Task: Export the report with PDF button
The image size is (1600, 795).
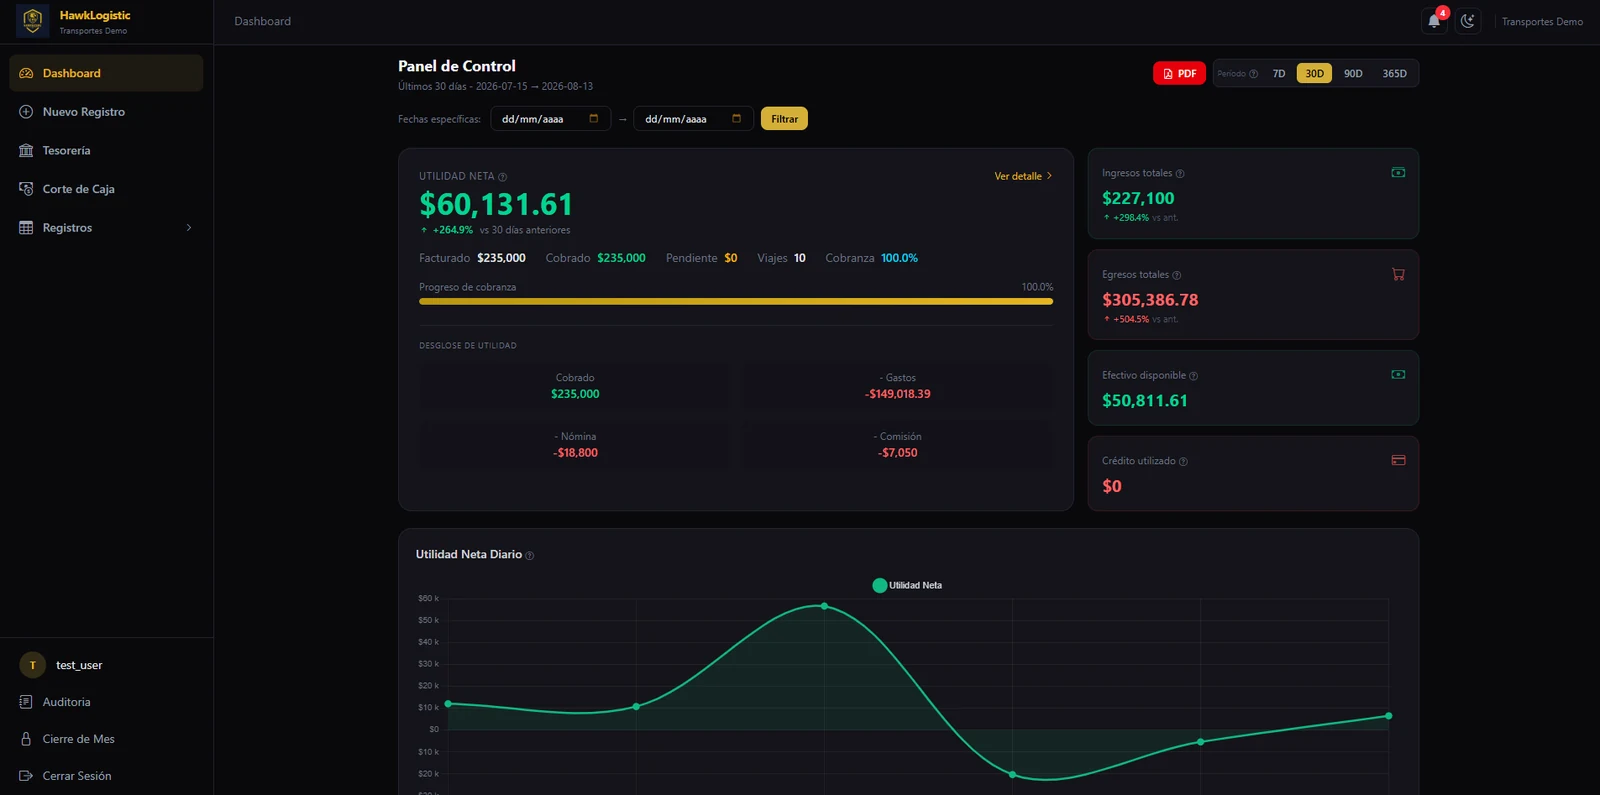Action: (1179, 73)
